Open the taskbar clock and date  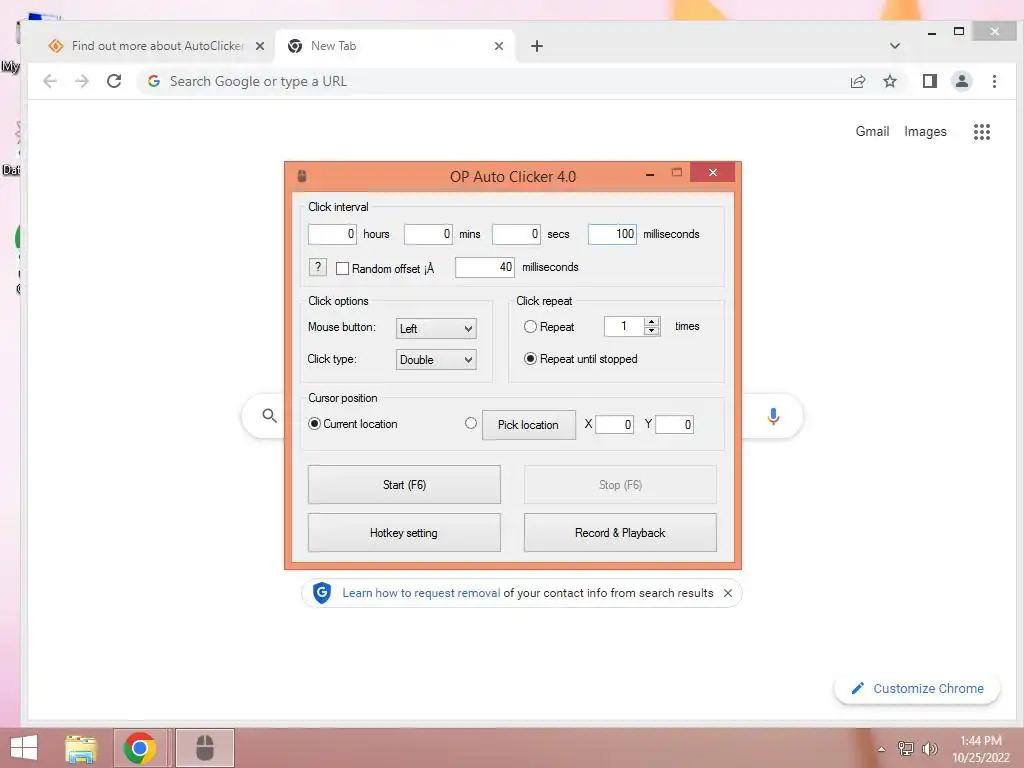[x=981, y=748]
